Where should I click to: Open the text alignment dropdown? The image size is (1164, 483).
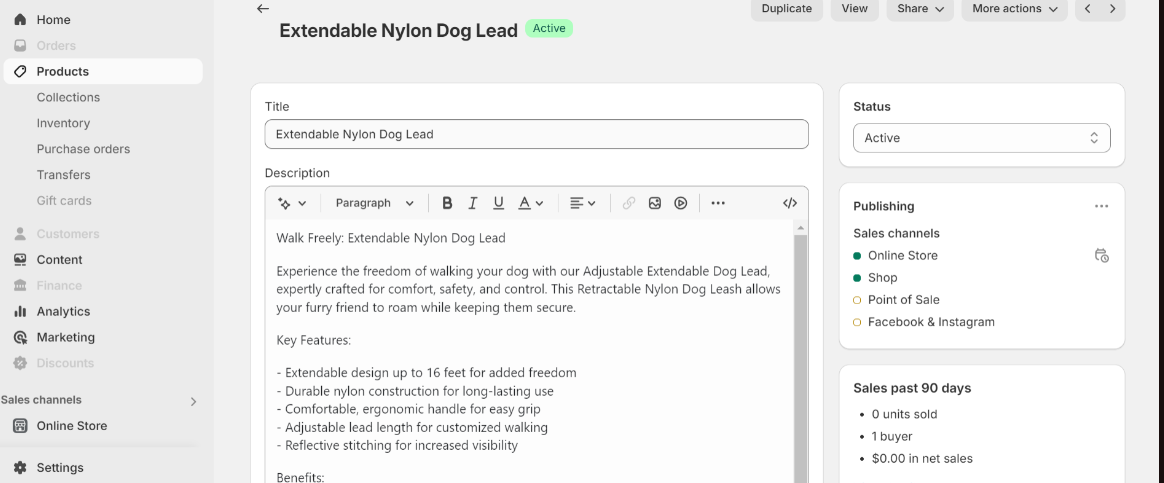point(582,203)
